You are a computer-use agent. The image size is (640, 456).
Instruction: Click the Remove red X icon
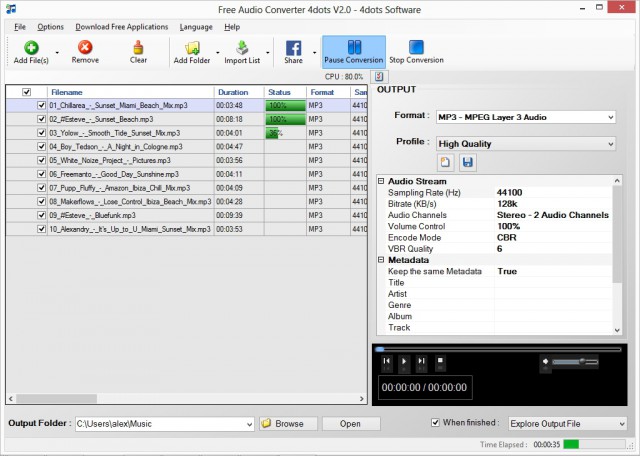point(85,47)
